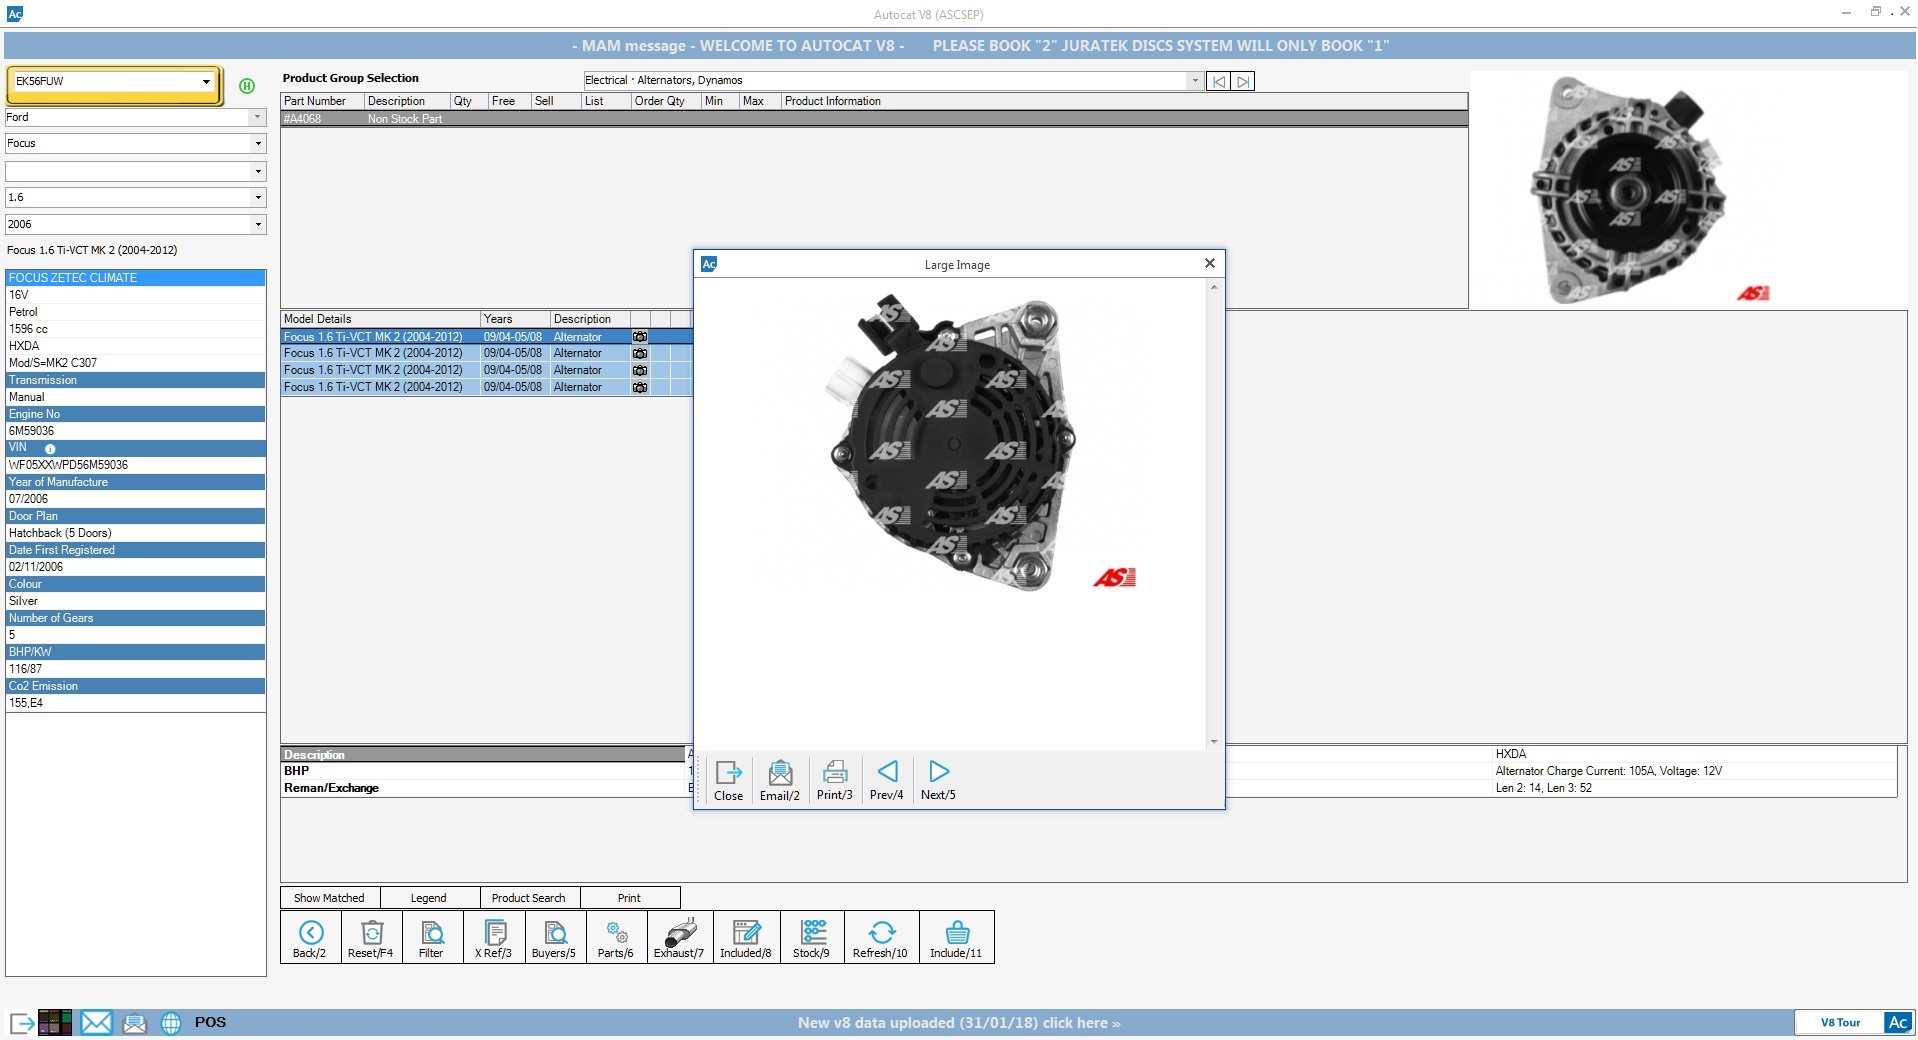Open the globe web icon

pyautogui.click(x=171, y=1023)
